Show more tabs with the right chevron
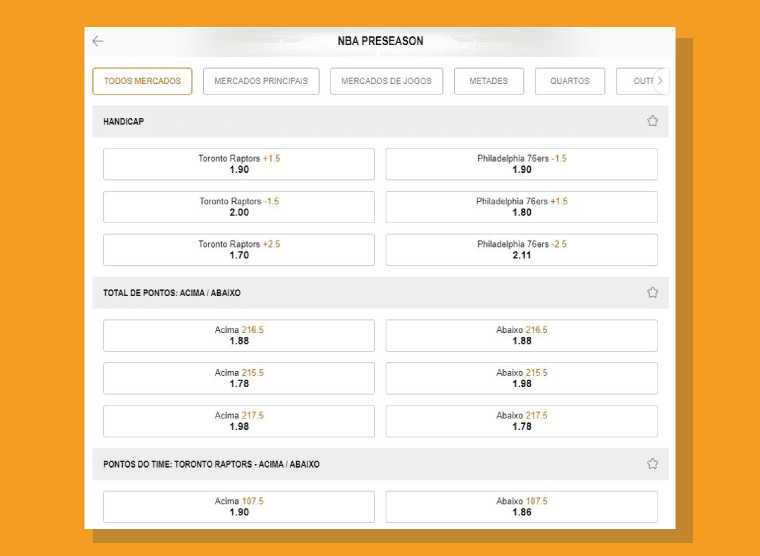Image resolution: width=760 pixels, height=556 pixels. [661, 81]
